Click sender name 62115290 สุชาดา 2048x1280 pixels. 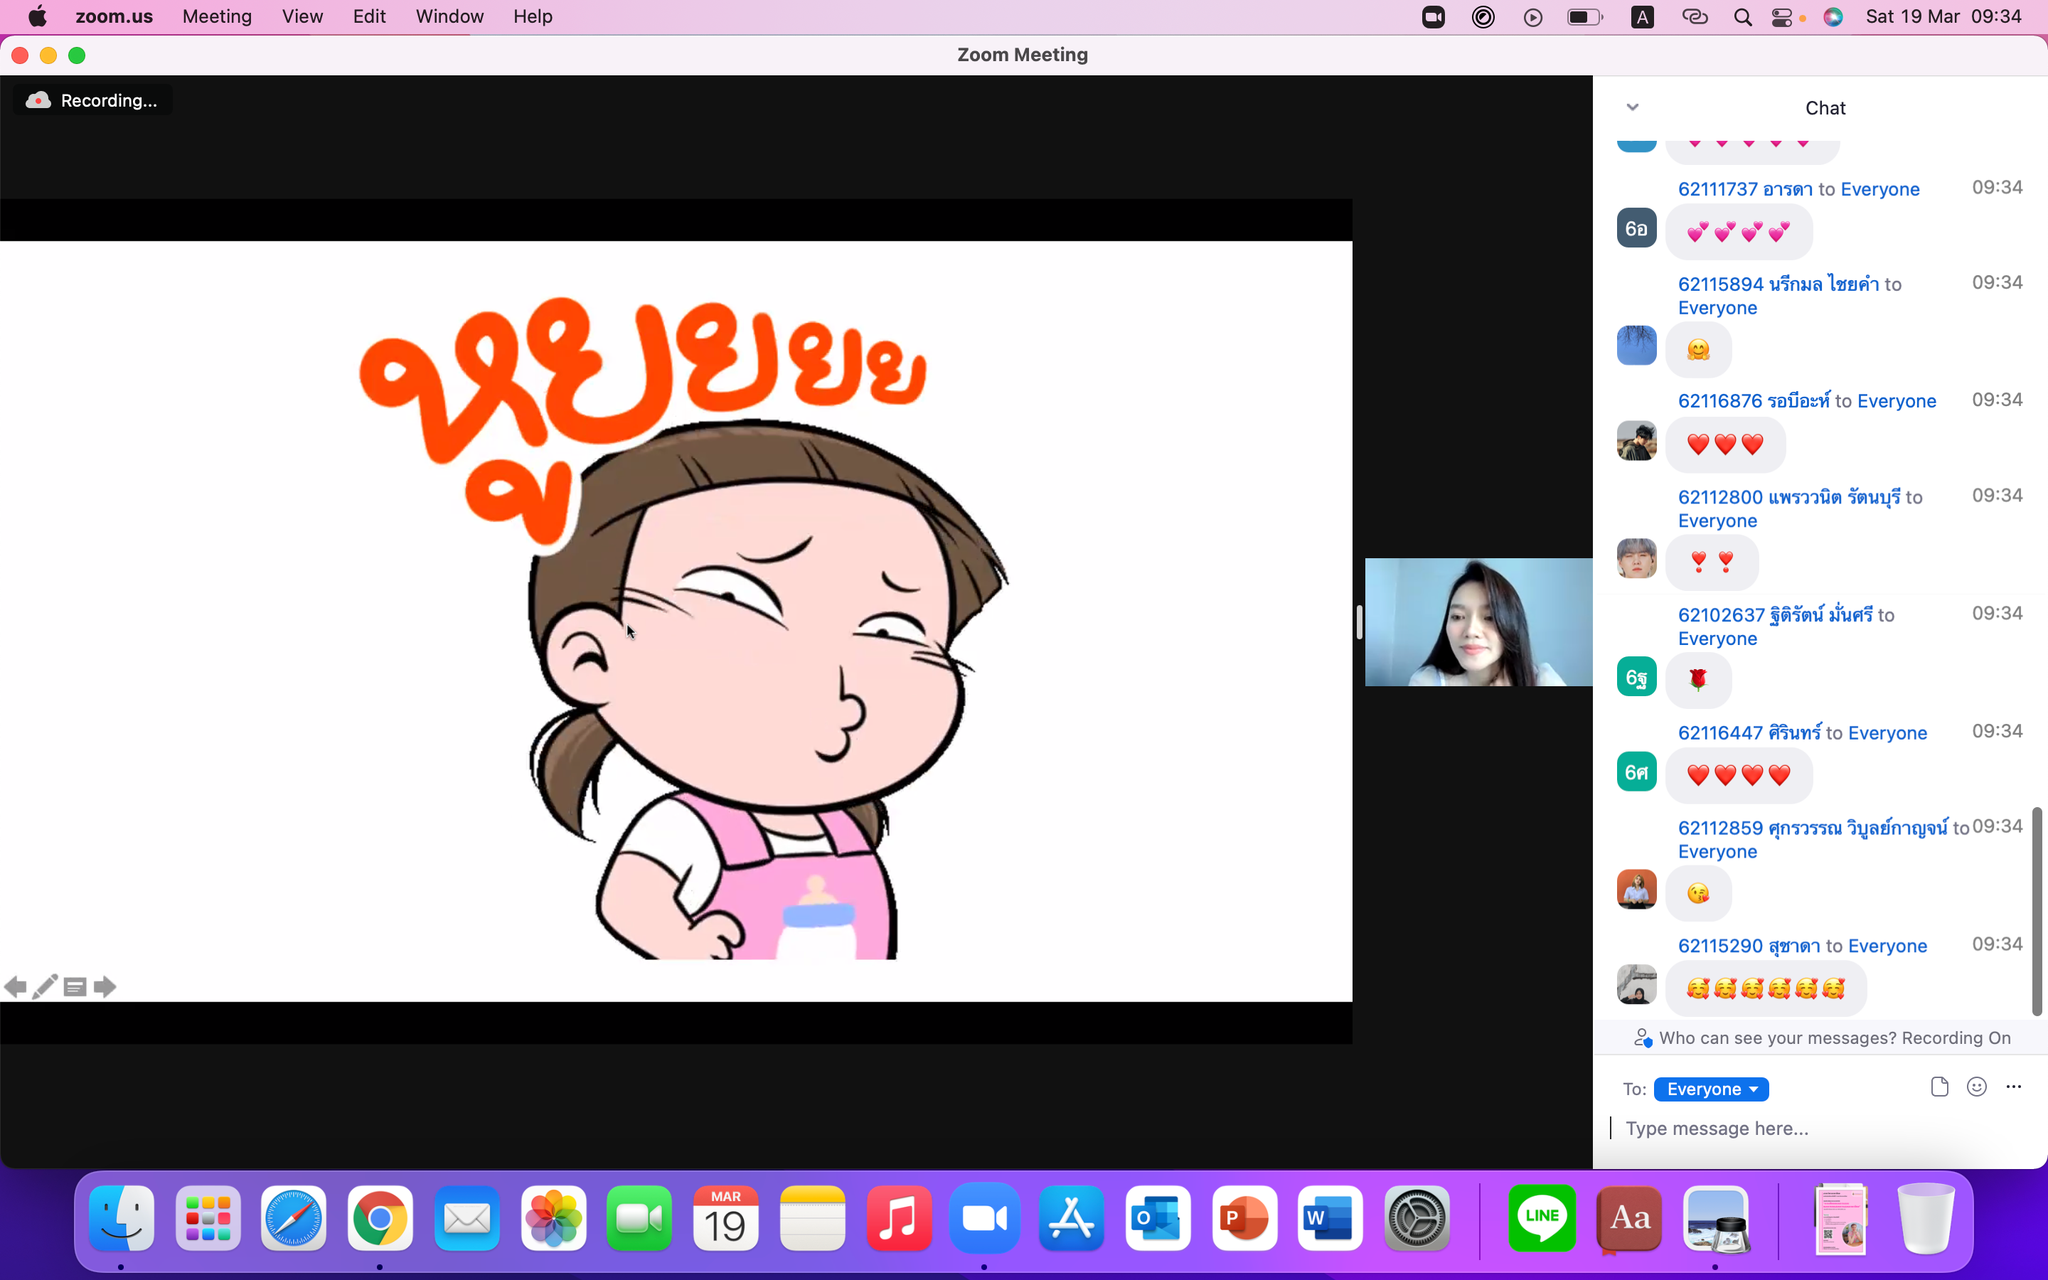click(x=1749, y=946)
